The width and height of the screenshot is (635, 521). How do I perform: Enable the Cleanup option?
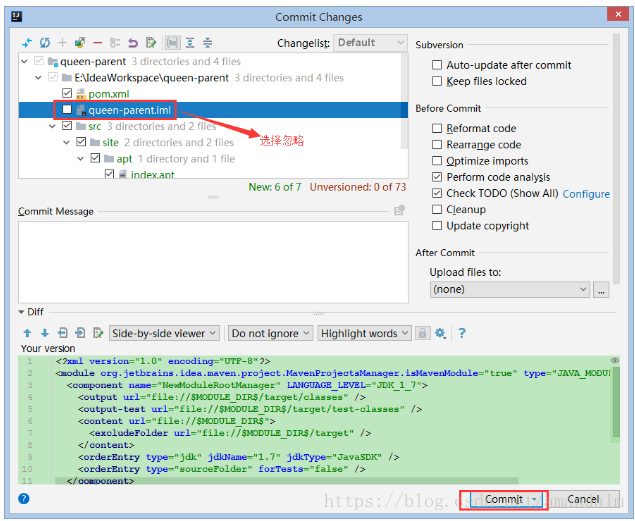pyautogui.click(x=437, y=209)
